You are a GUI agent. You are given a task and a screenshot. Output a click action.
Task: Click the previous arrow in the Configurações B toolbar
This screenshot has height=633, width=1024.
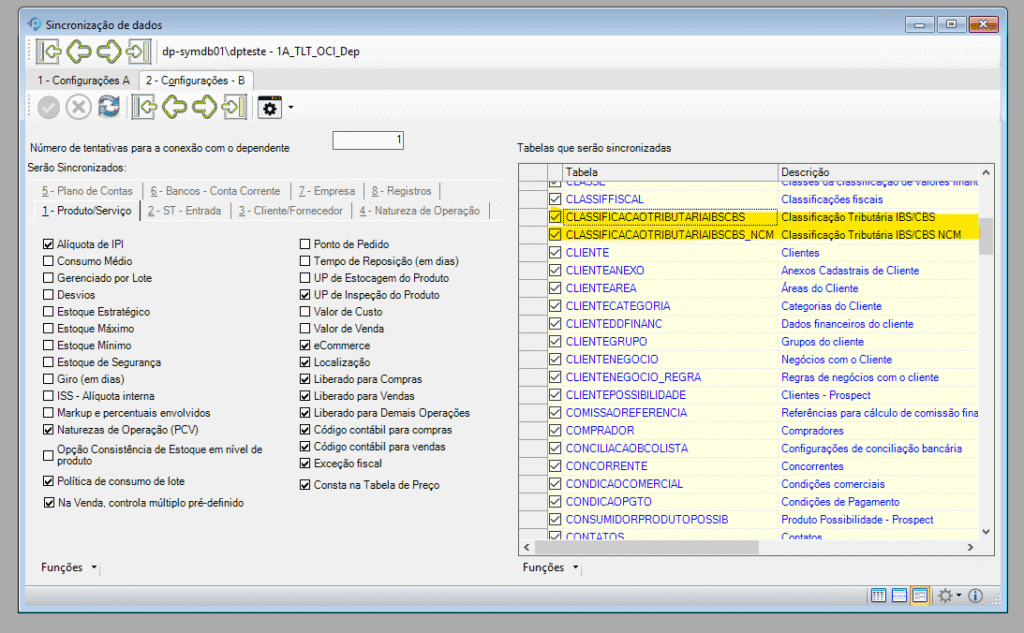[175, 107]
